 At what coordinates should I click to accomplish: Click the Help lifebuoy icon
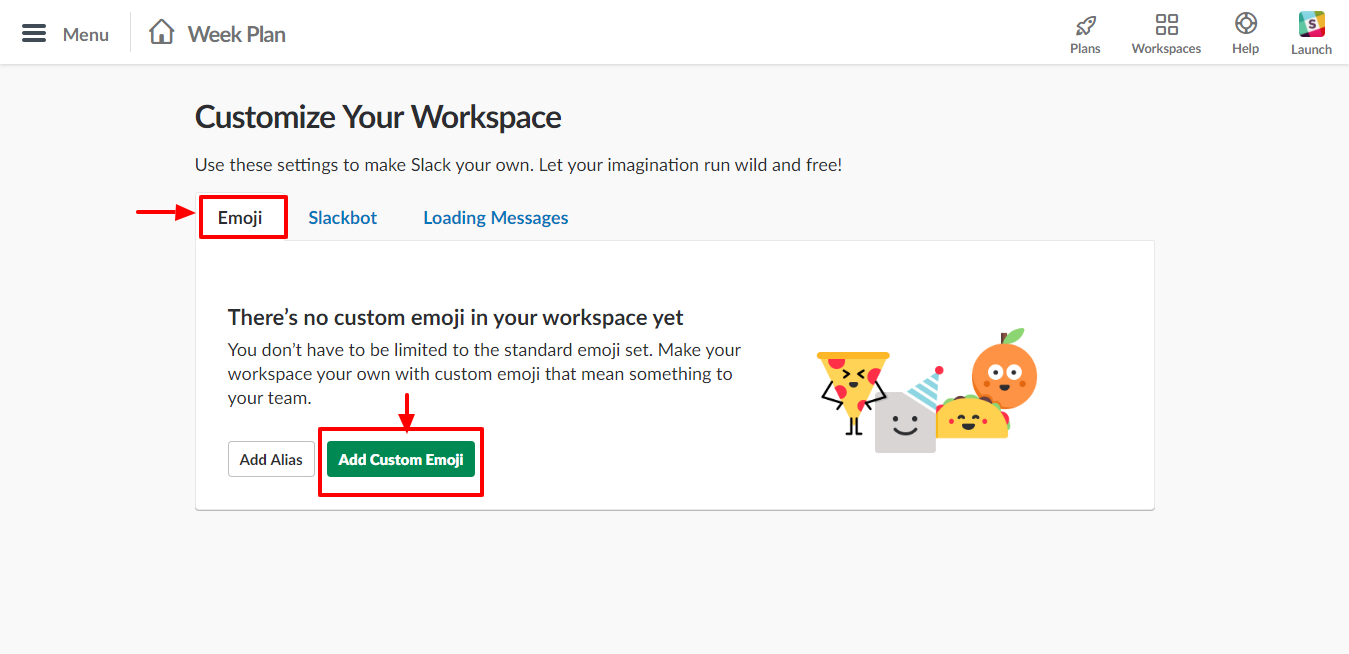[x=1245, y=24]
